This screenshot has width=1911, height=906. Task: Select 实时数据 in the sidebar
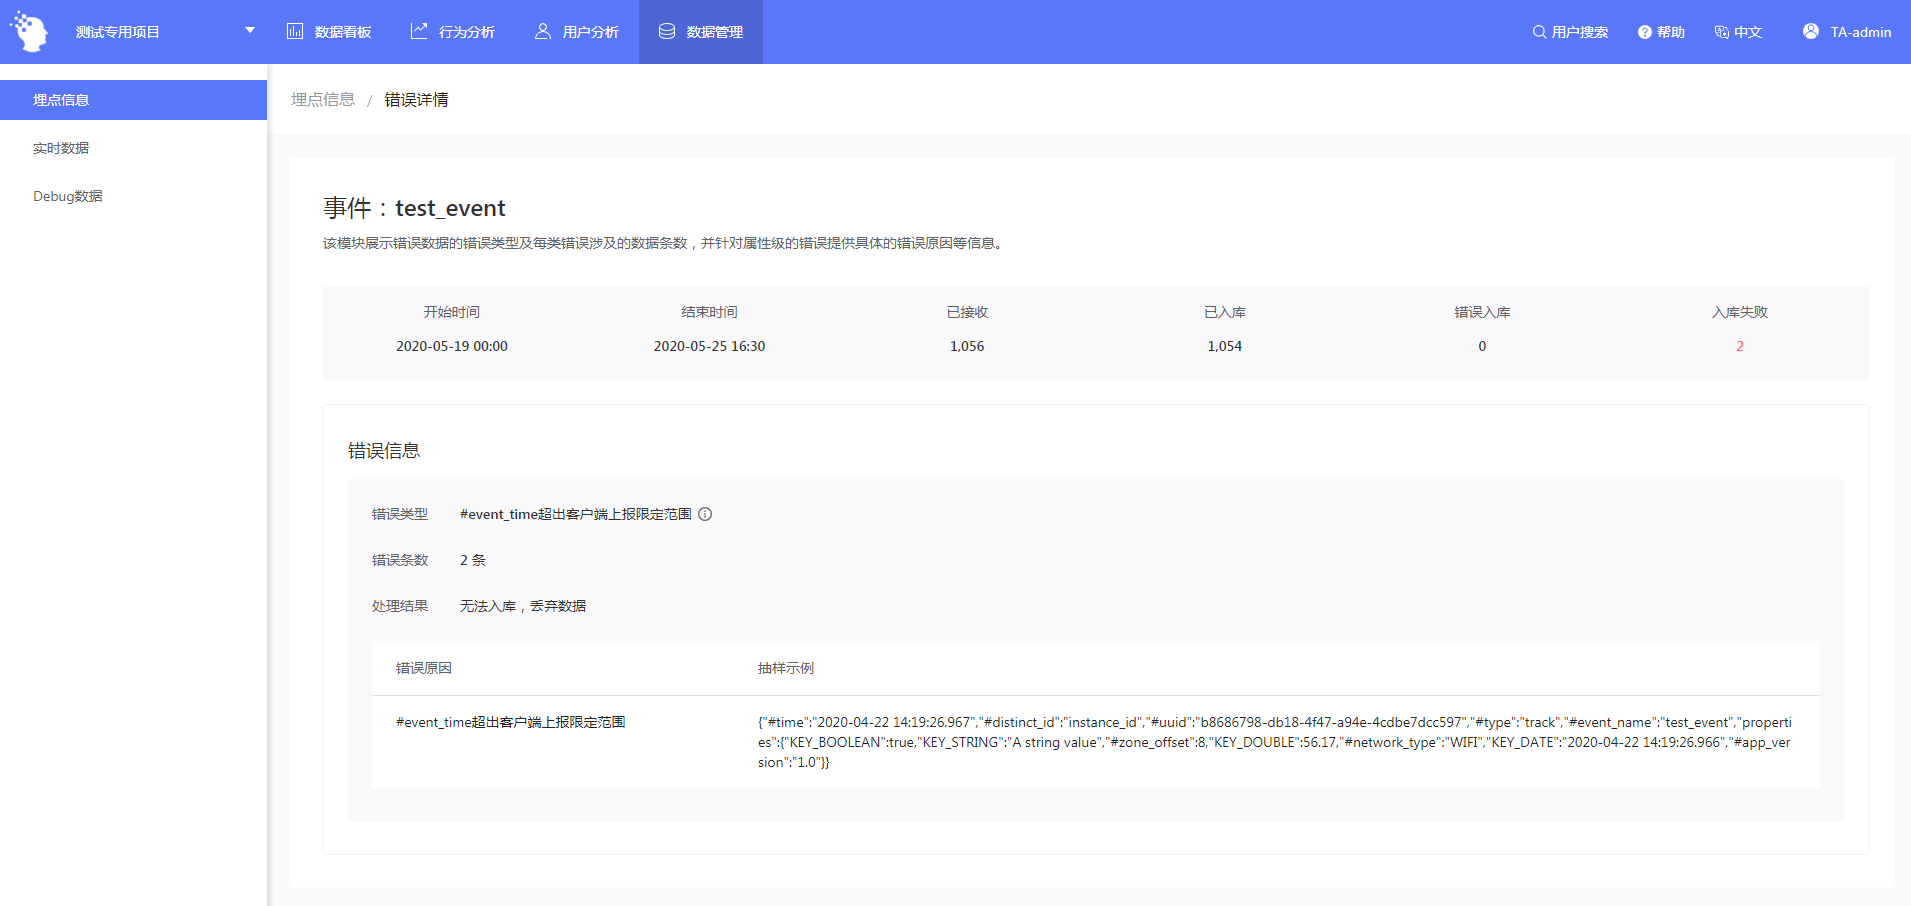point(133,148)
